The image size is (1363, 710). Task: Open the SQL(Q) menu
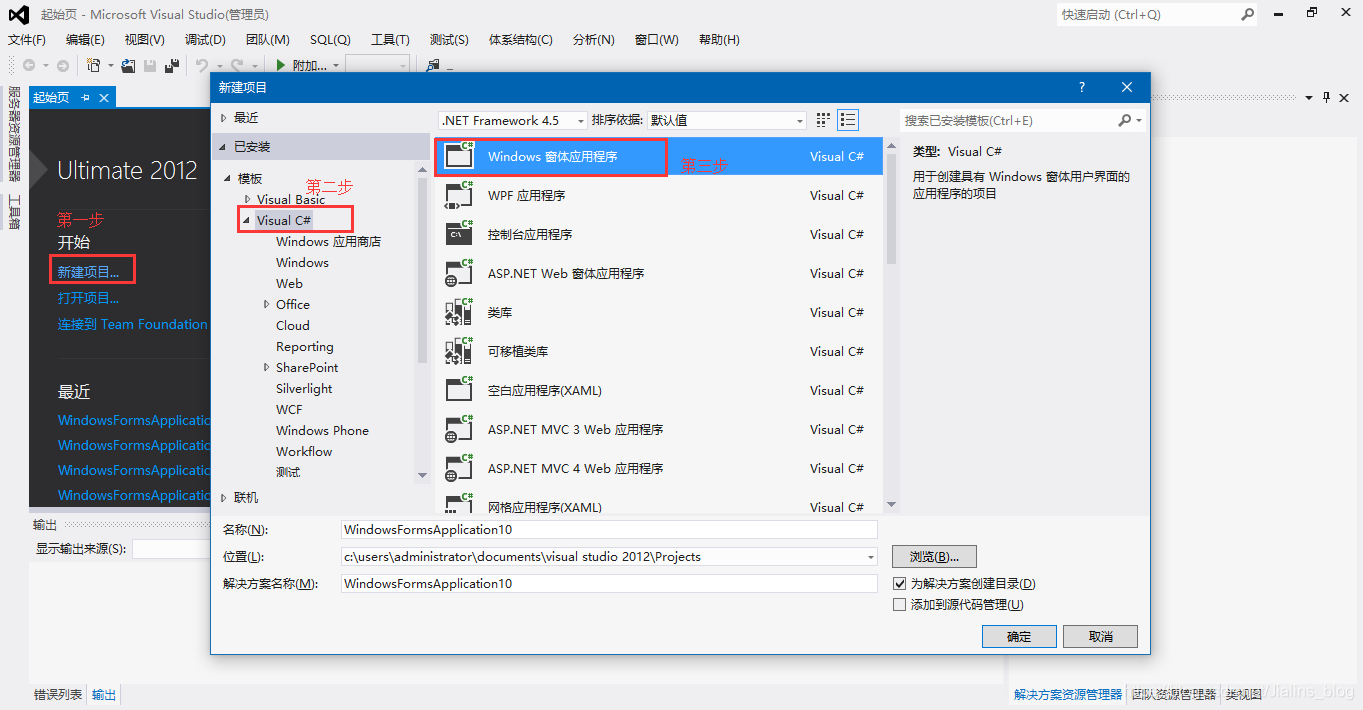(330, 40)
